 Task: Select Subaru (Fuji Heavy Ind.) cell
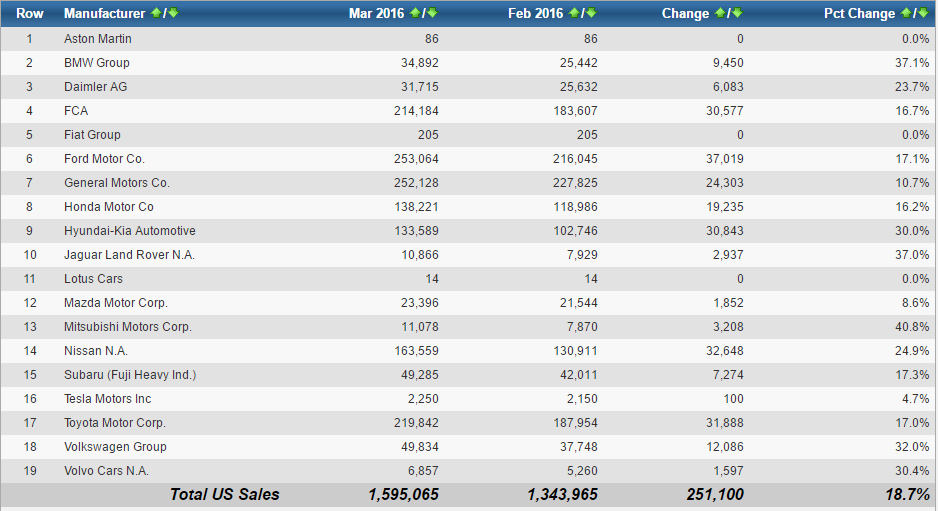pos(130,375)
